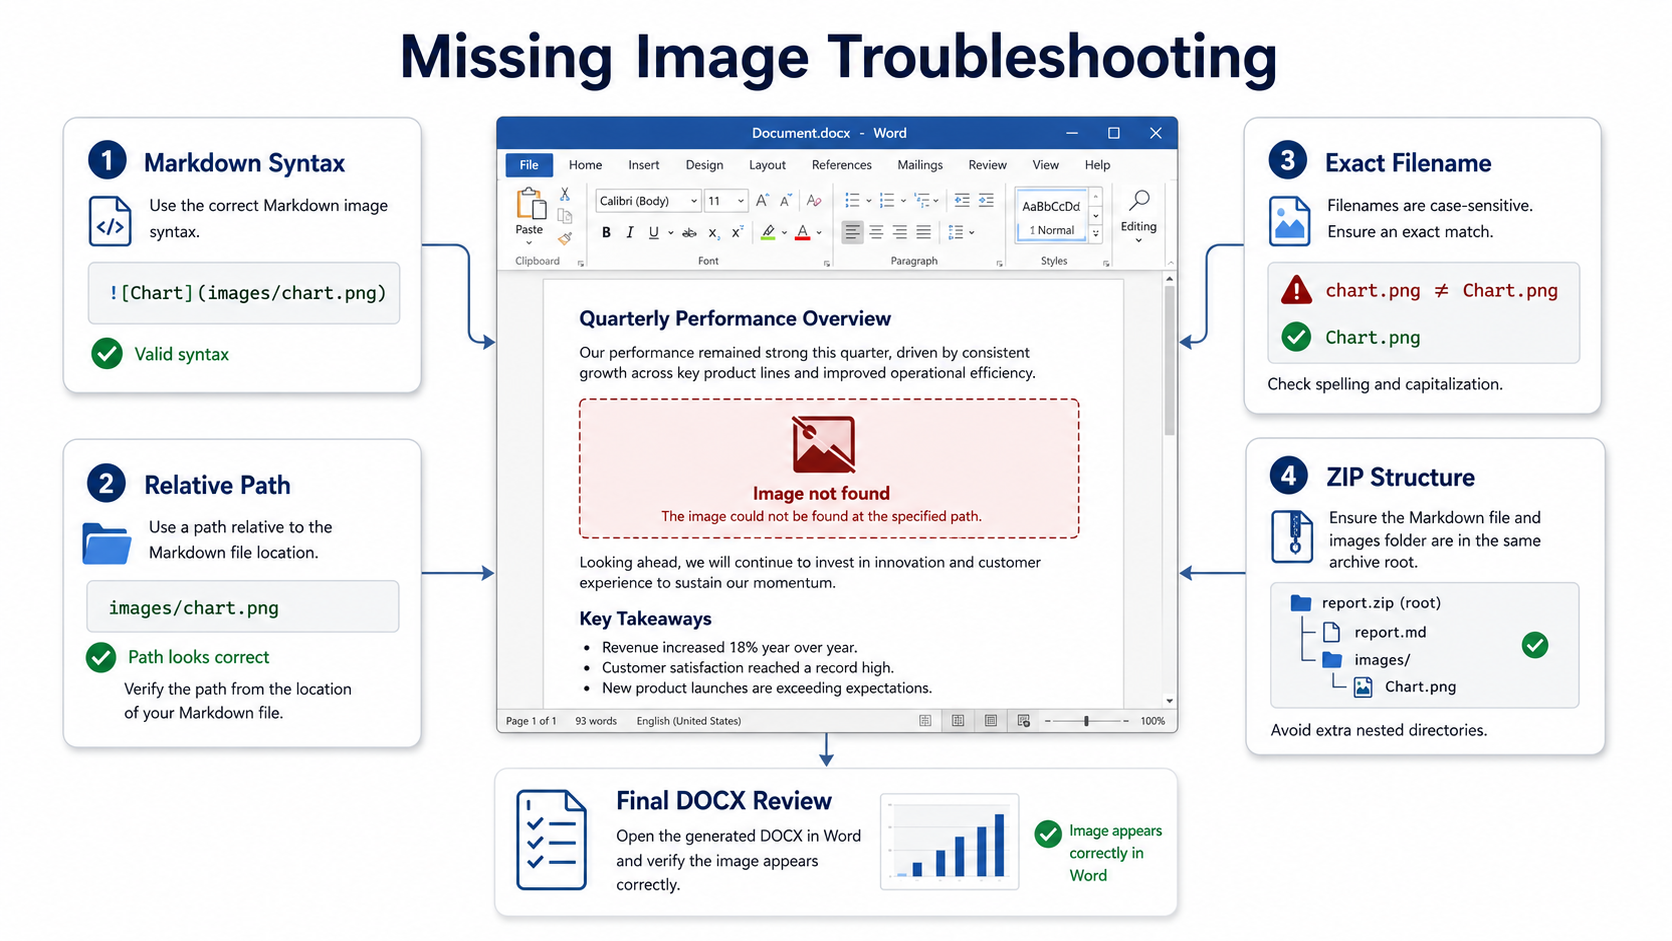Viewport: 1672px width, 941px height.
Task: Justify the paragraph text
Action: (924, 232)
